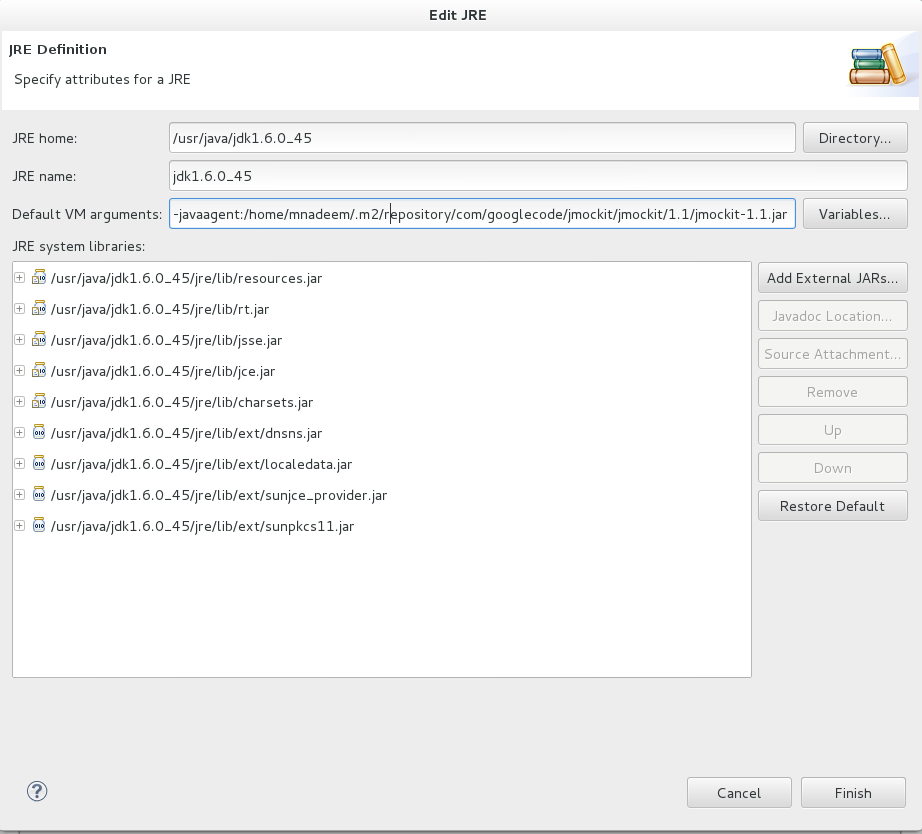Click Add External JARs... button
The height and width of the screenshot is (834, 922).
(832, 278)
